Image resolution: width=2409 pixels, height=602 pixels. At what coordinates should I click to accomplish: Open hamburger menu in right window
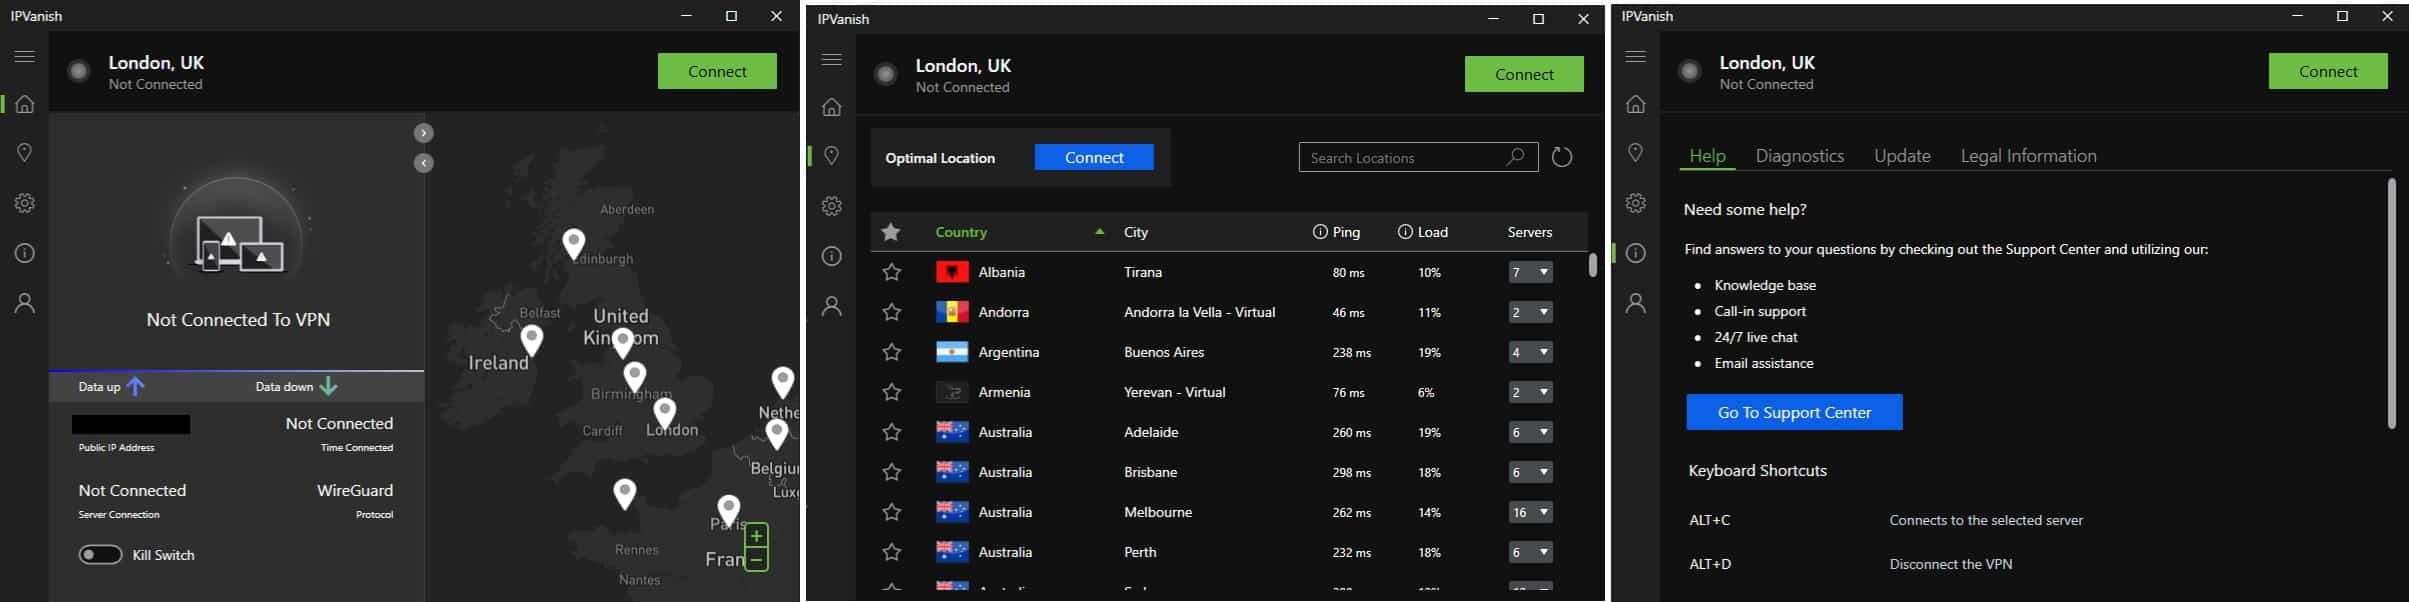coord(1636,57)
